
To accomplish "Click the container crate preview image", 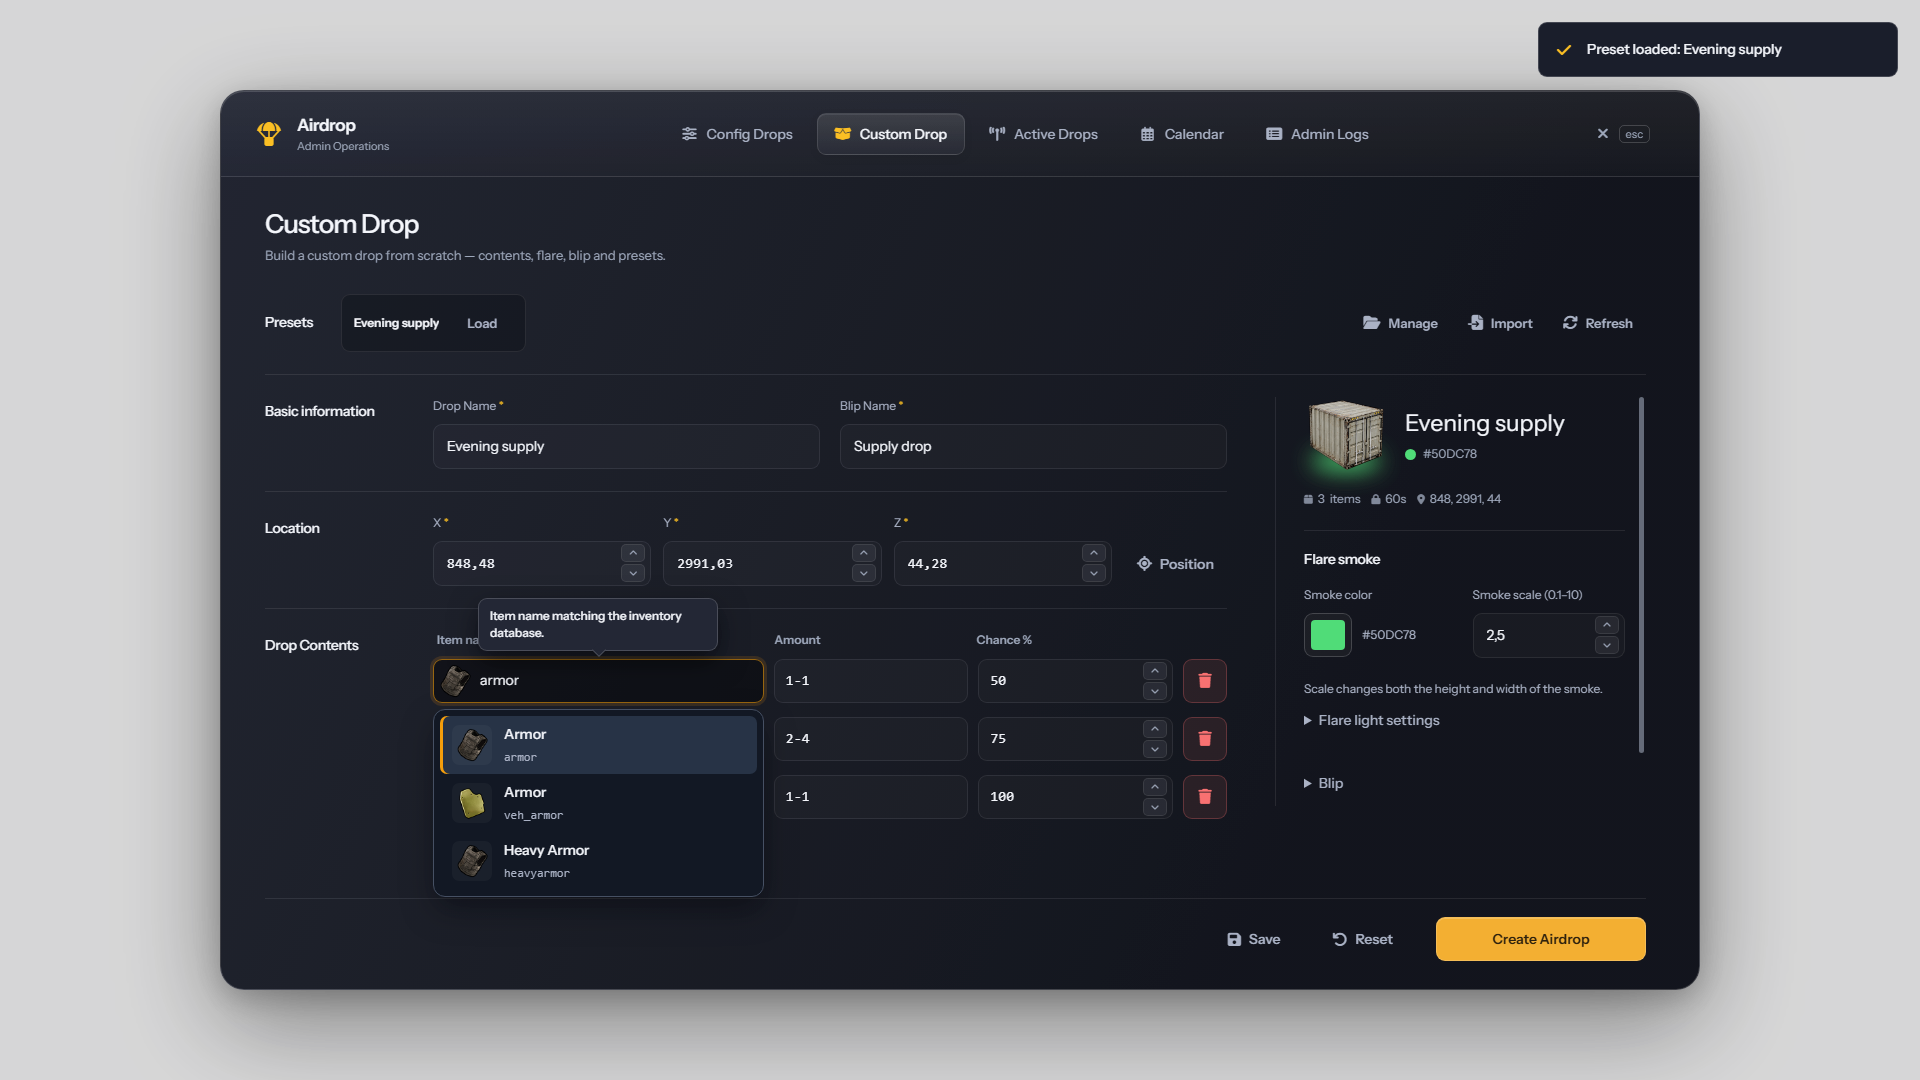I will [x=1346, y=434].
